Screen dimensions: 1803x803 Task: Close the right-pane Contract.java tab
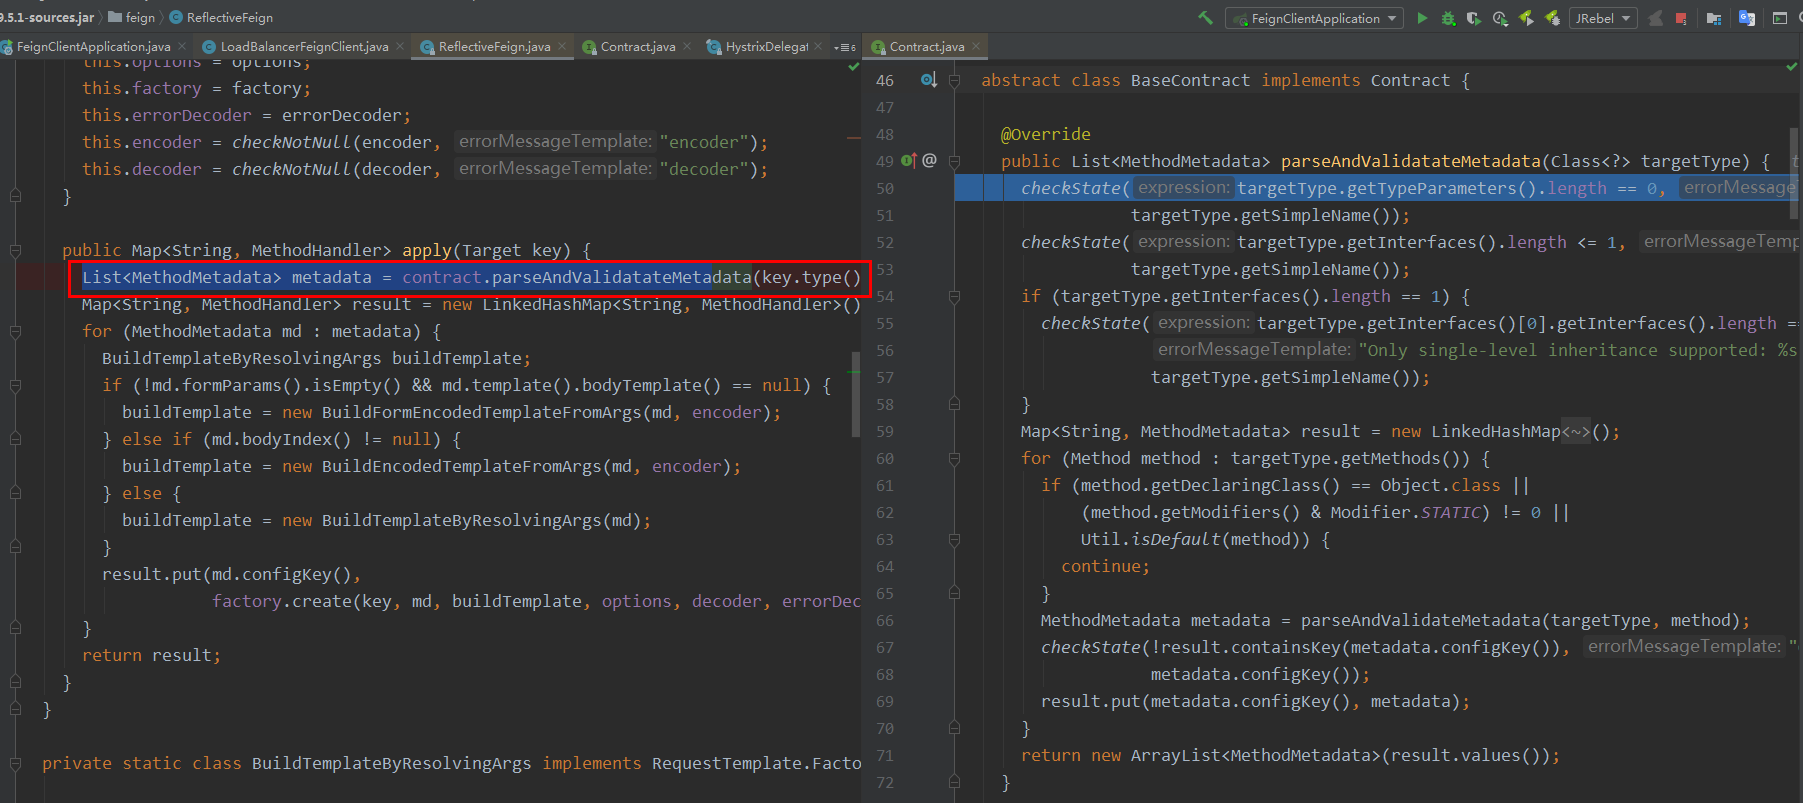point(976,46)
